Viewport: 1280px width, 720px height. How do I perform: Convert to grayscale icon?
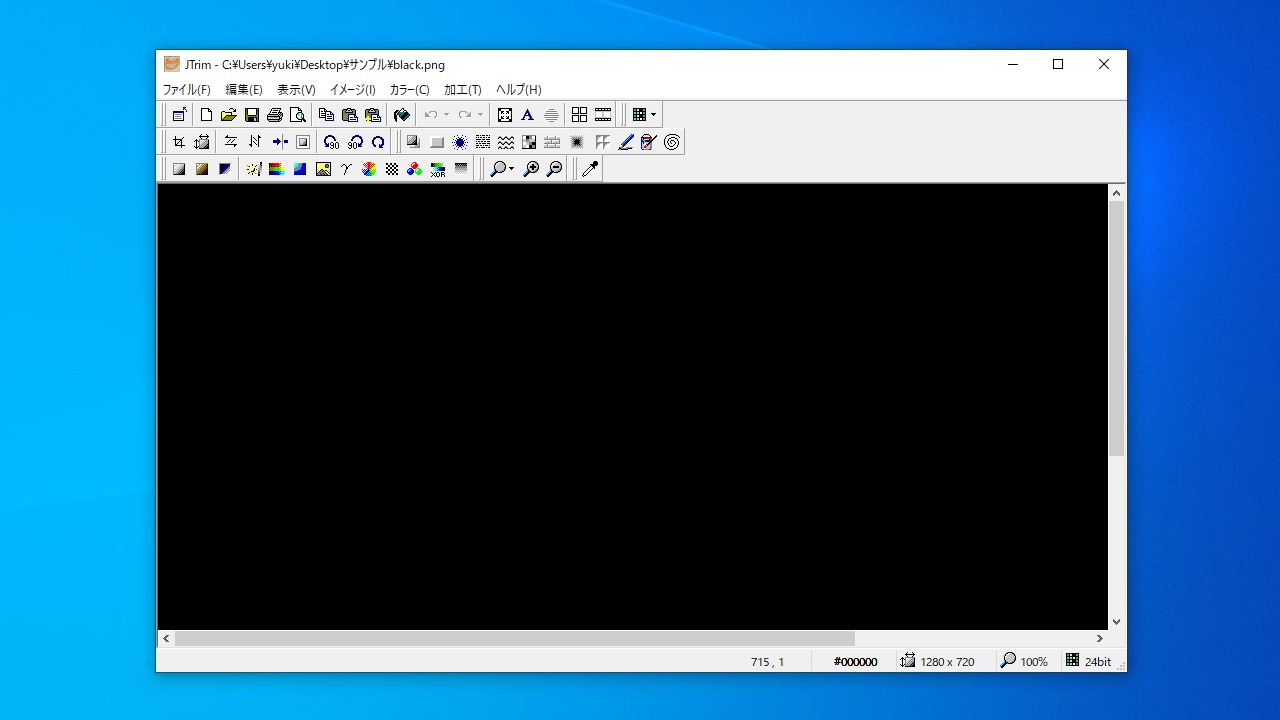coord(179,169)
